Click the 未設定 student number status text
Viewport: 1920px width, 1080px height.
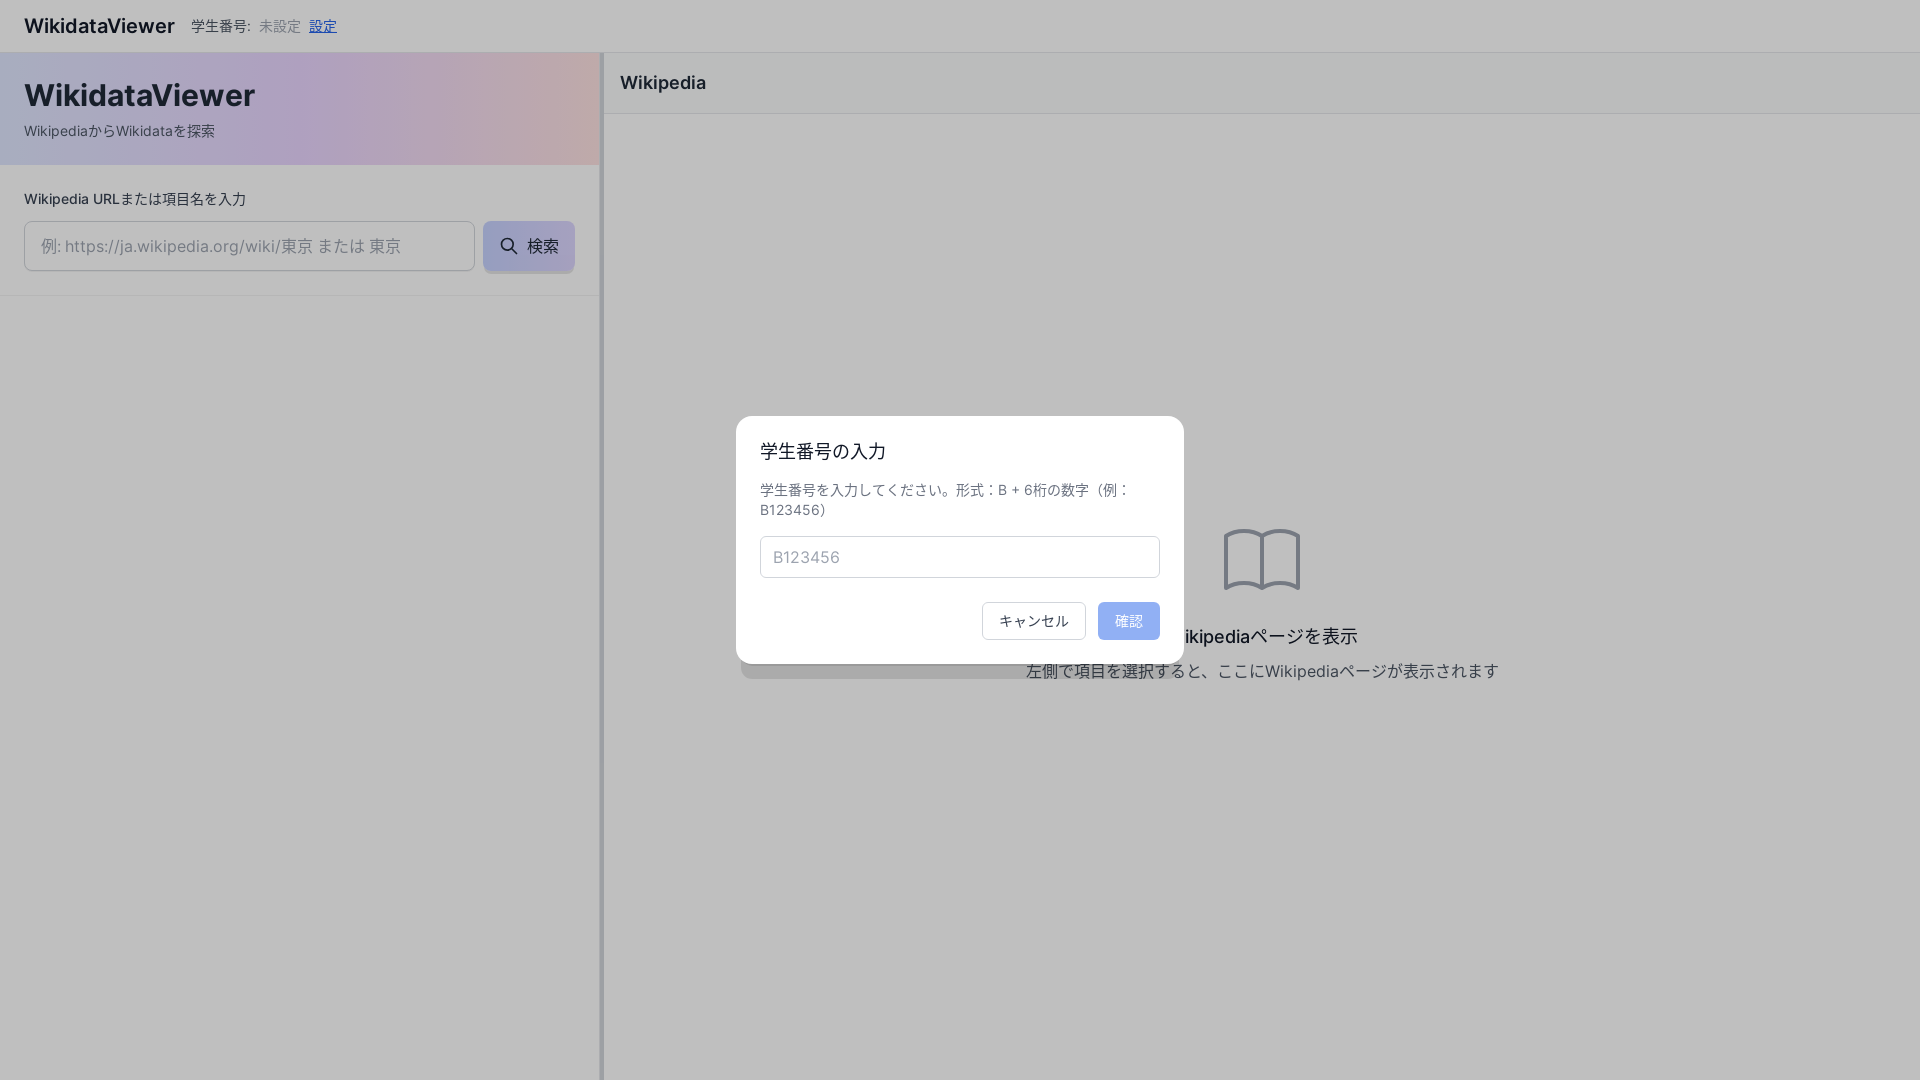(279, 26)
